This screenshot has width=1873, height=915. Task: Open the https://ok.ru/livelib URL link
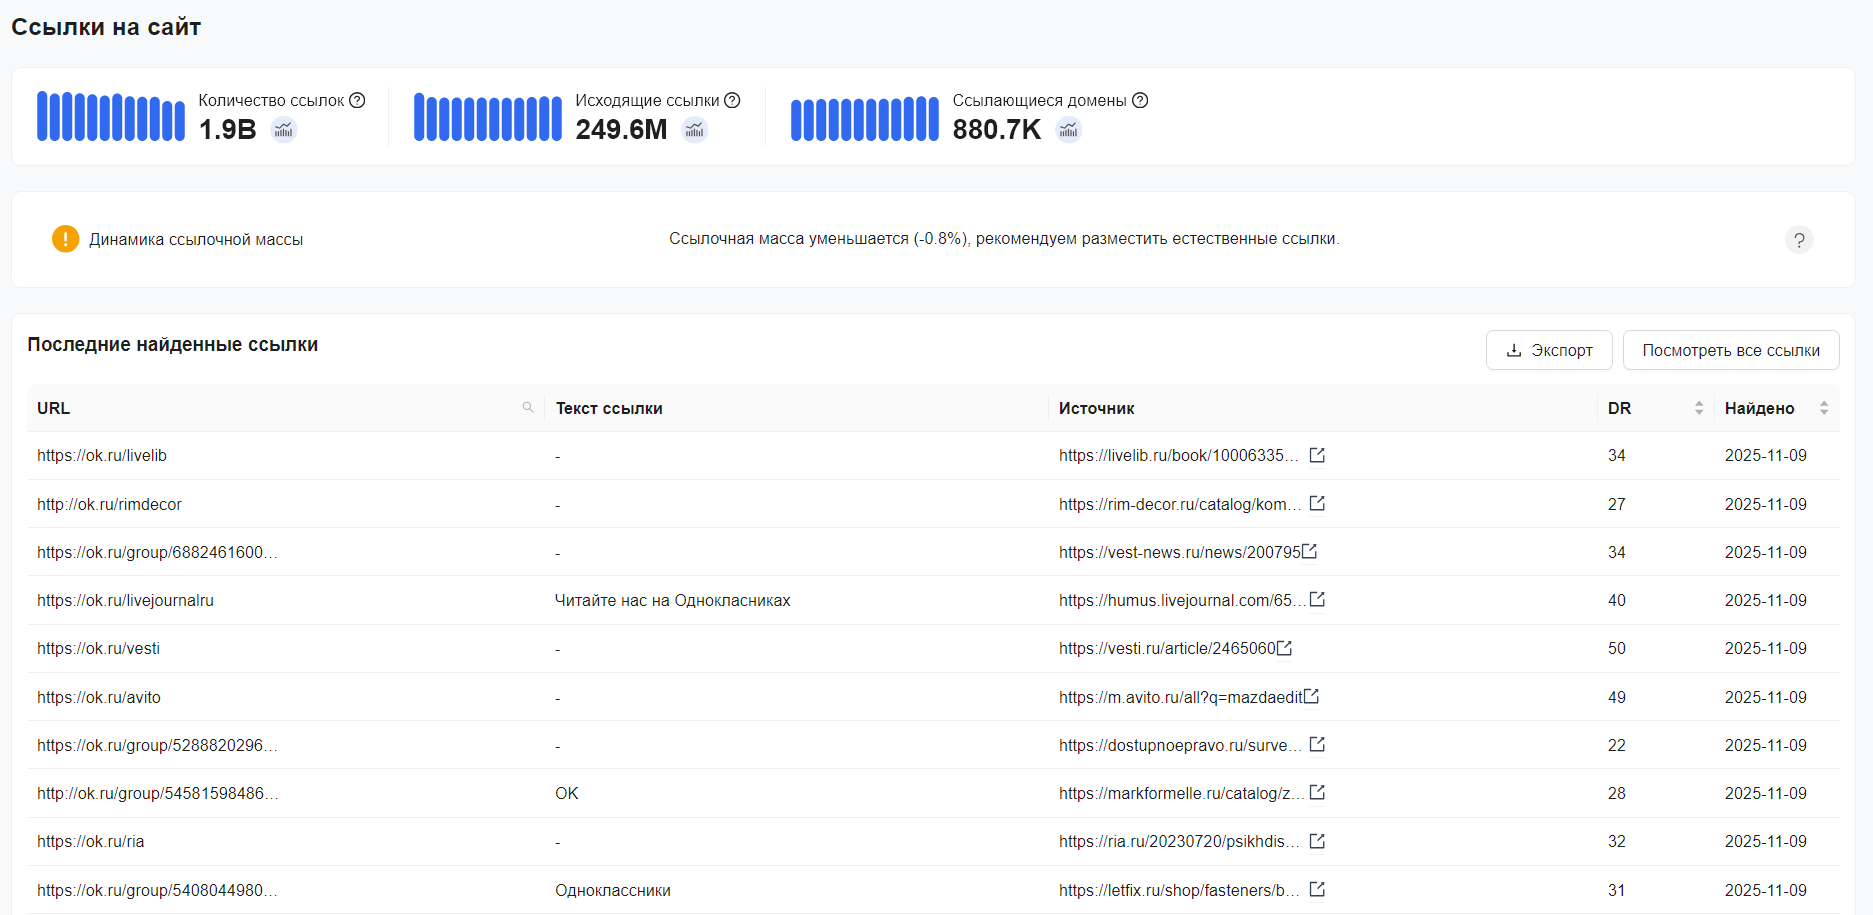[x=102, y=456]
